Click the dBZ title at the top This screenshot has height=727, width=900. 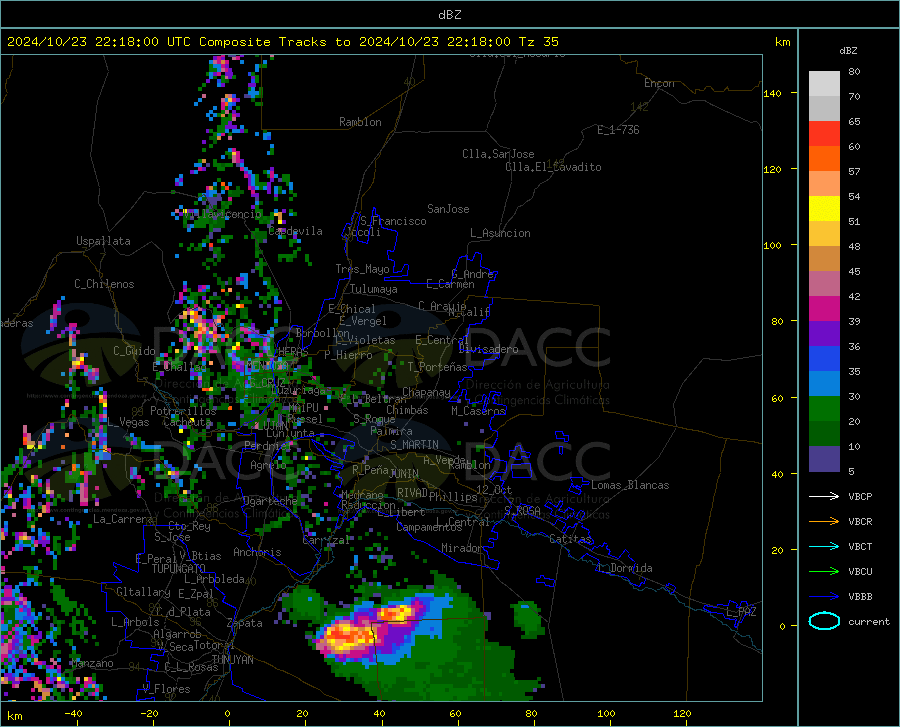coord(449,15)
